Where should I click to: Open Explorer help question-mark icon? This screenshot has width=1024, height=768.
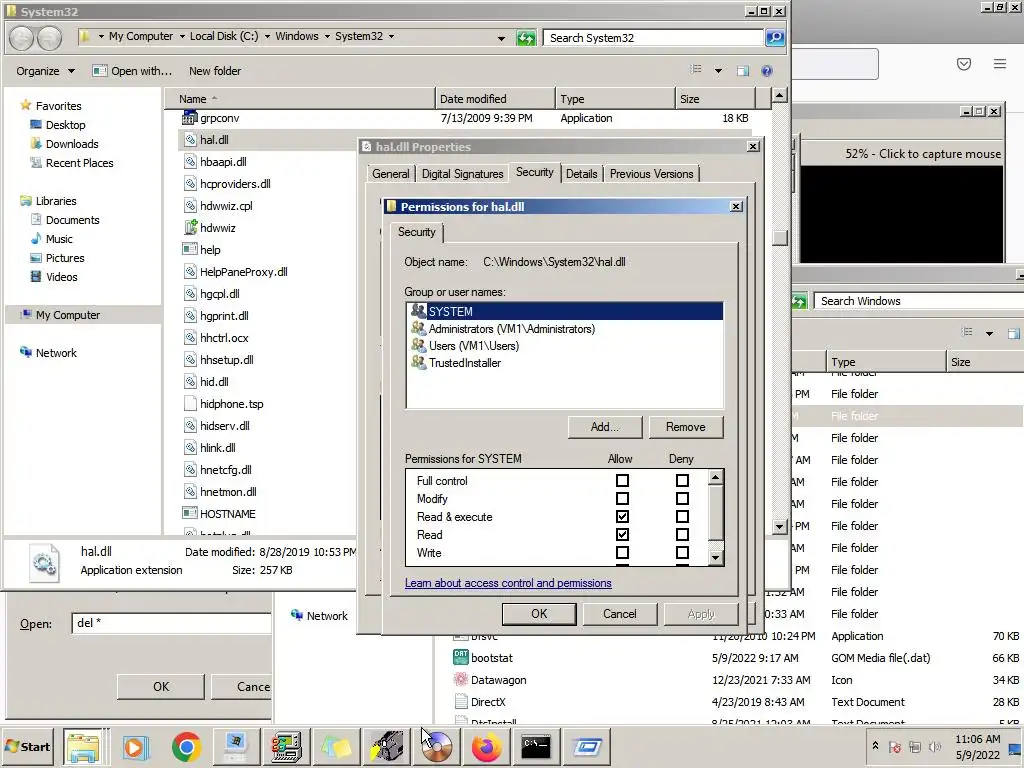(767, 71)
